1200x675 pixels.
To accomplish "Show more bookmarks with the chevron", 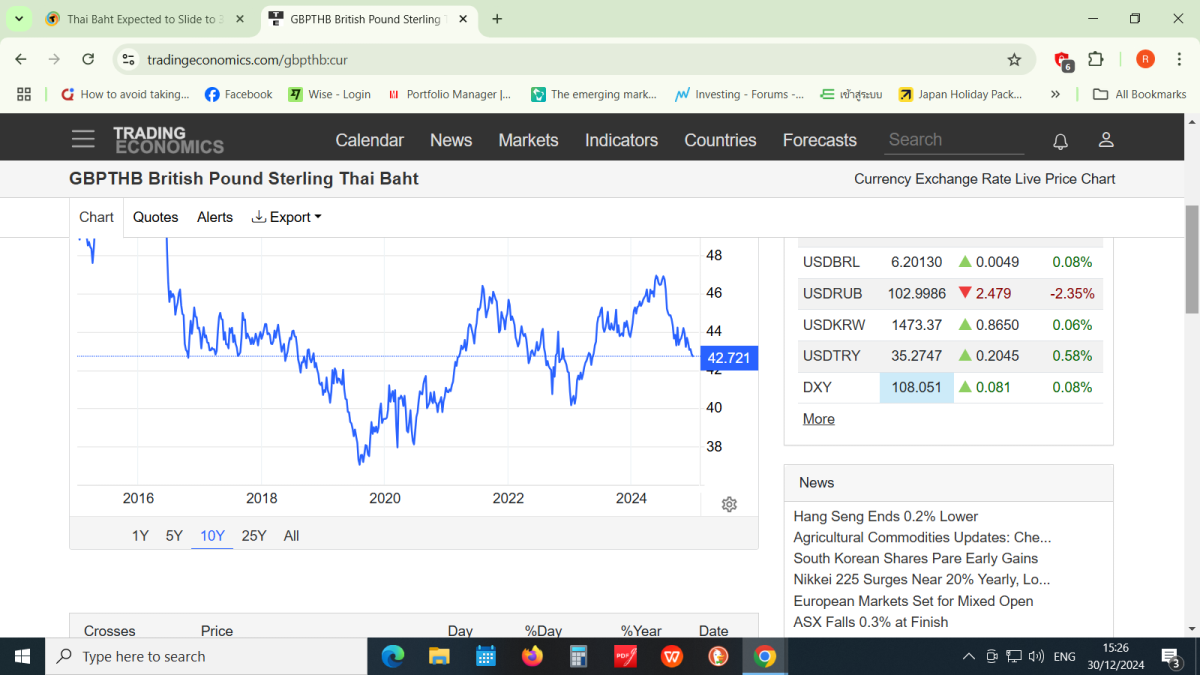I will coord(1055,94).
